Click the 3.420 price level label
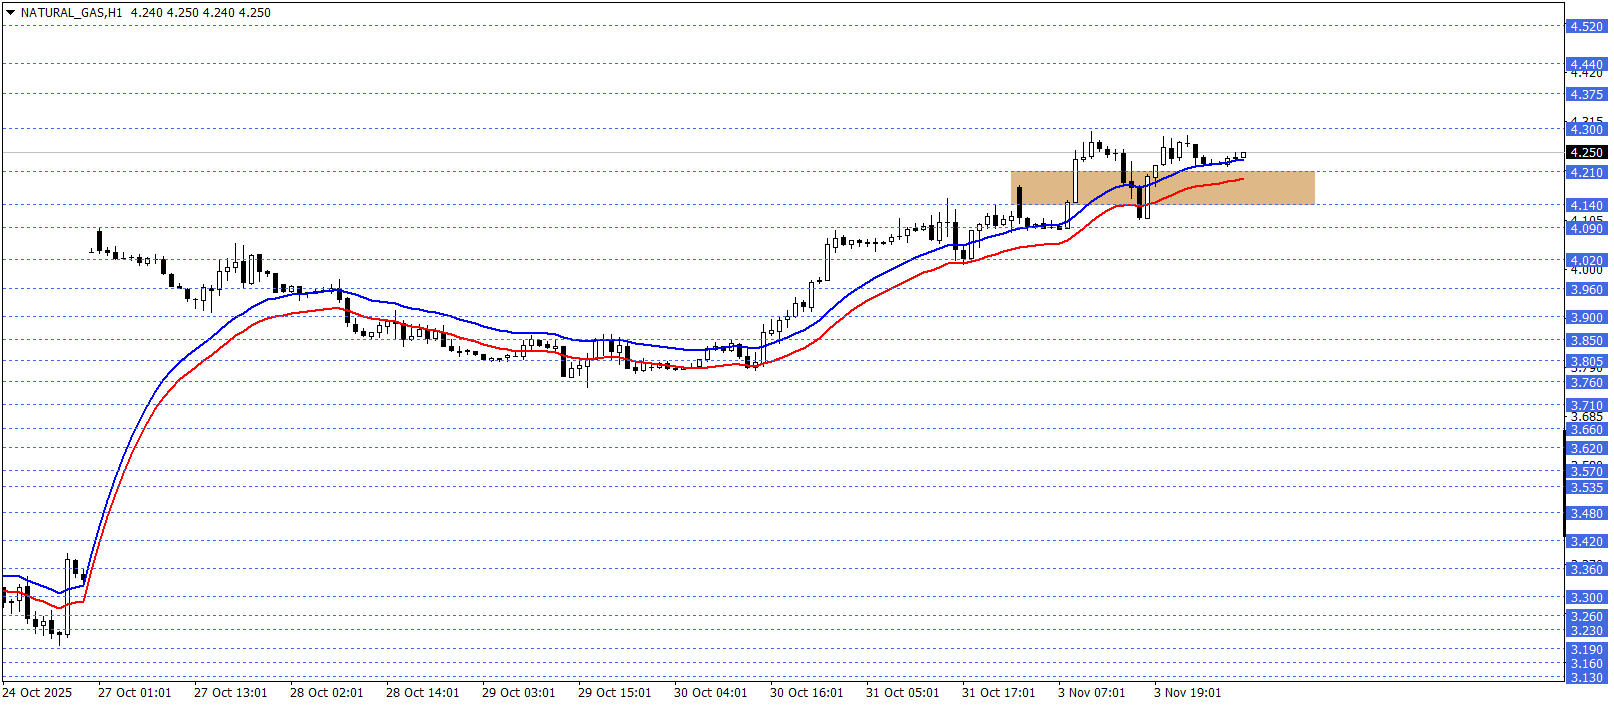This screenshot has height=705, width=1614. pos(1586,542)
